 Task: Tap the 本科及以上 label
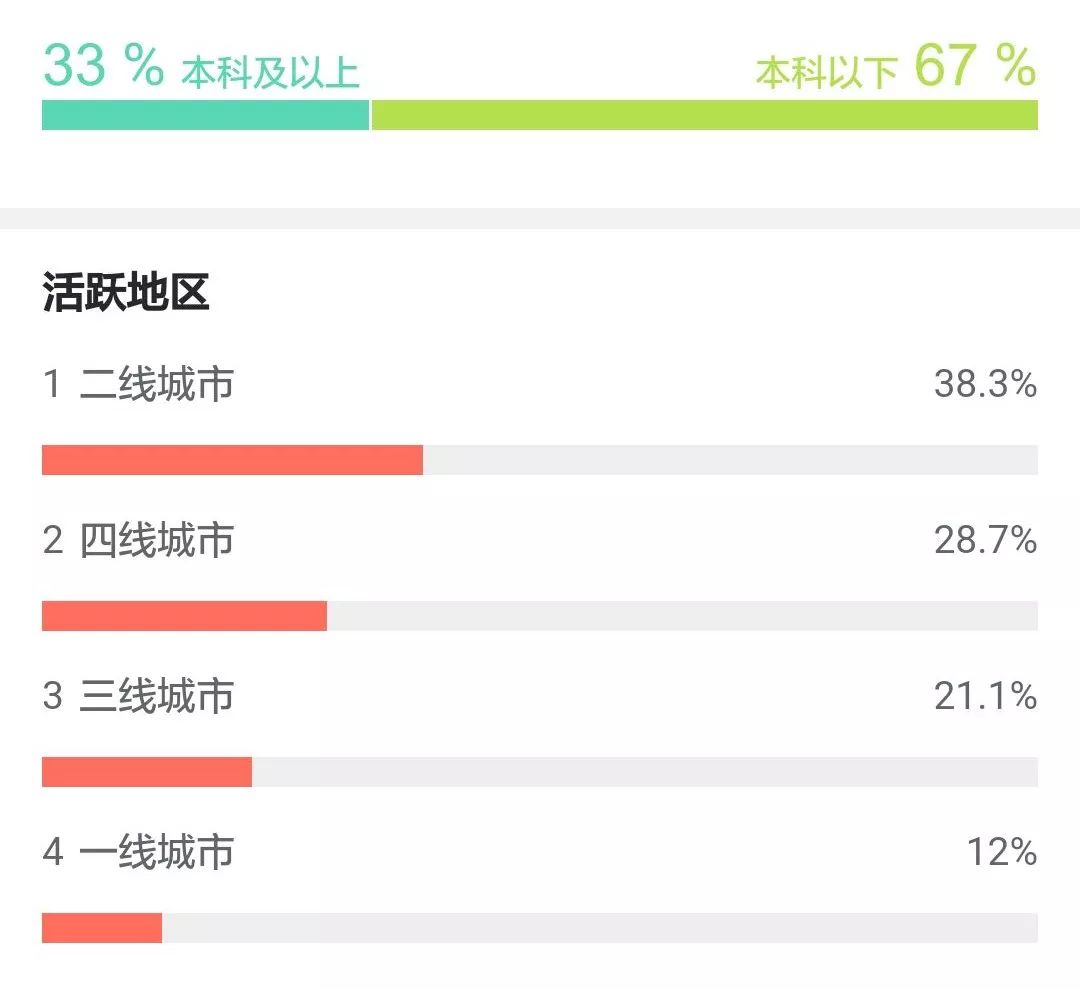(x=270, y=73)
